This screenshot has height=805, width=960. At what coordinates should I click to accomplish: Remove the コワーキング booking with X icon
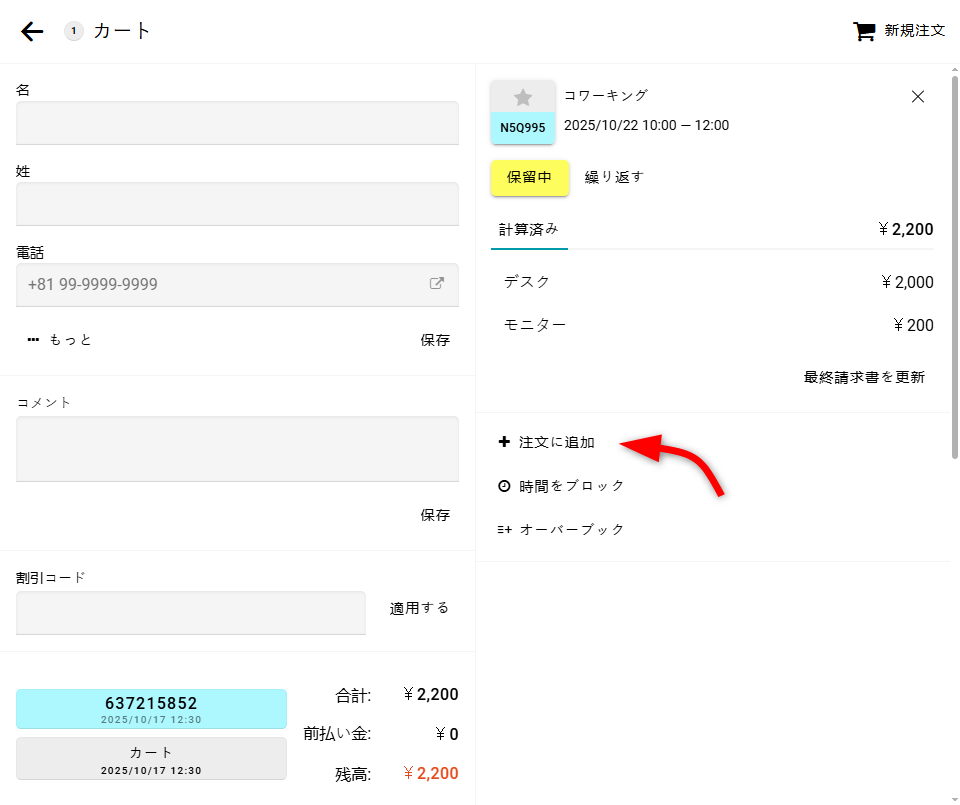coord(918,97)
